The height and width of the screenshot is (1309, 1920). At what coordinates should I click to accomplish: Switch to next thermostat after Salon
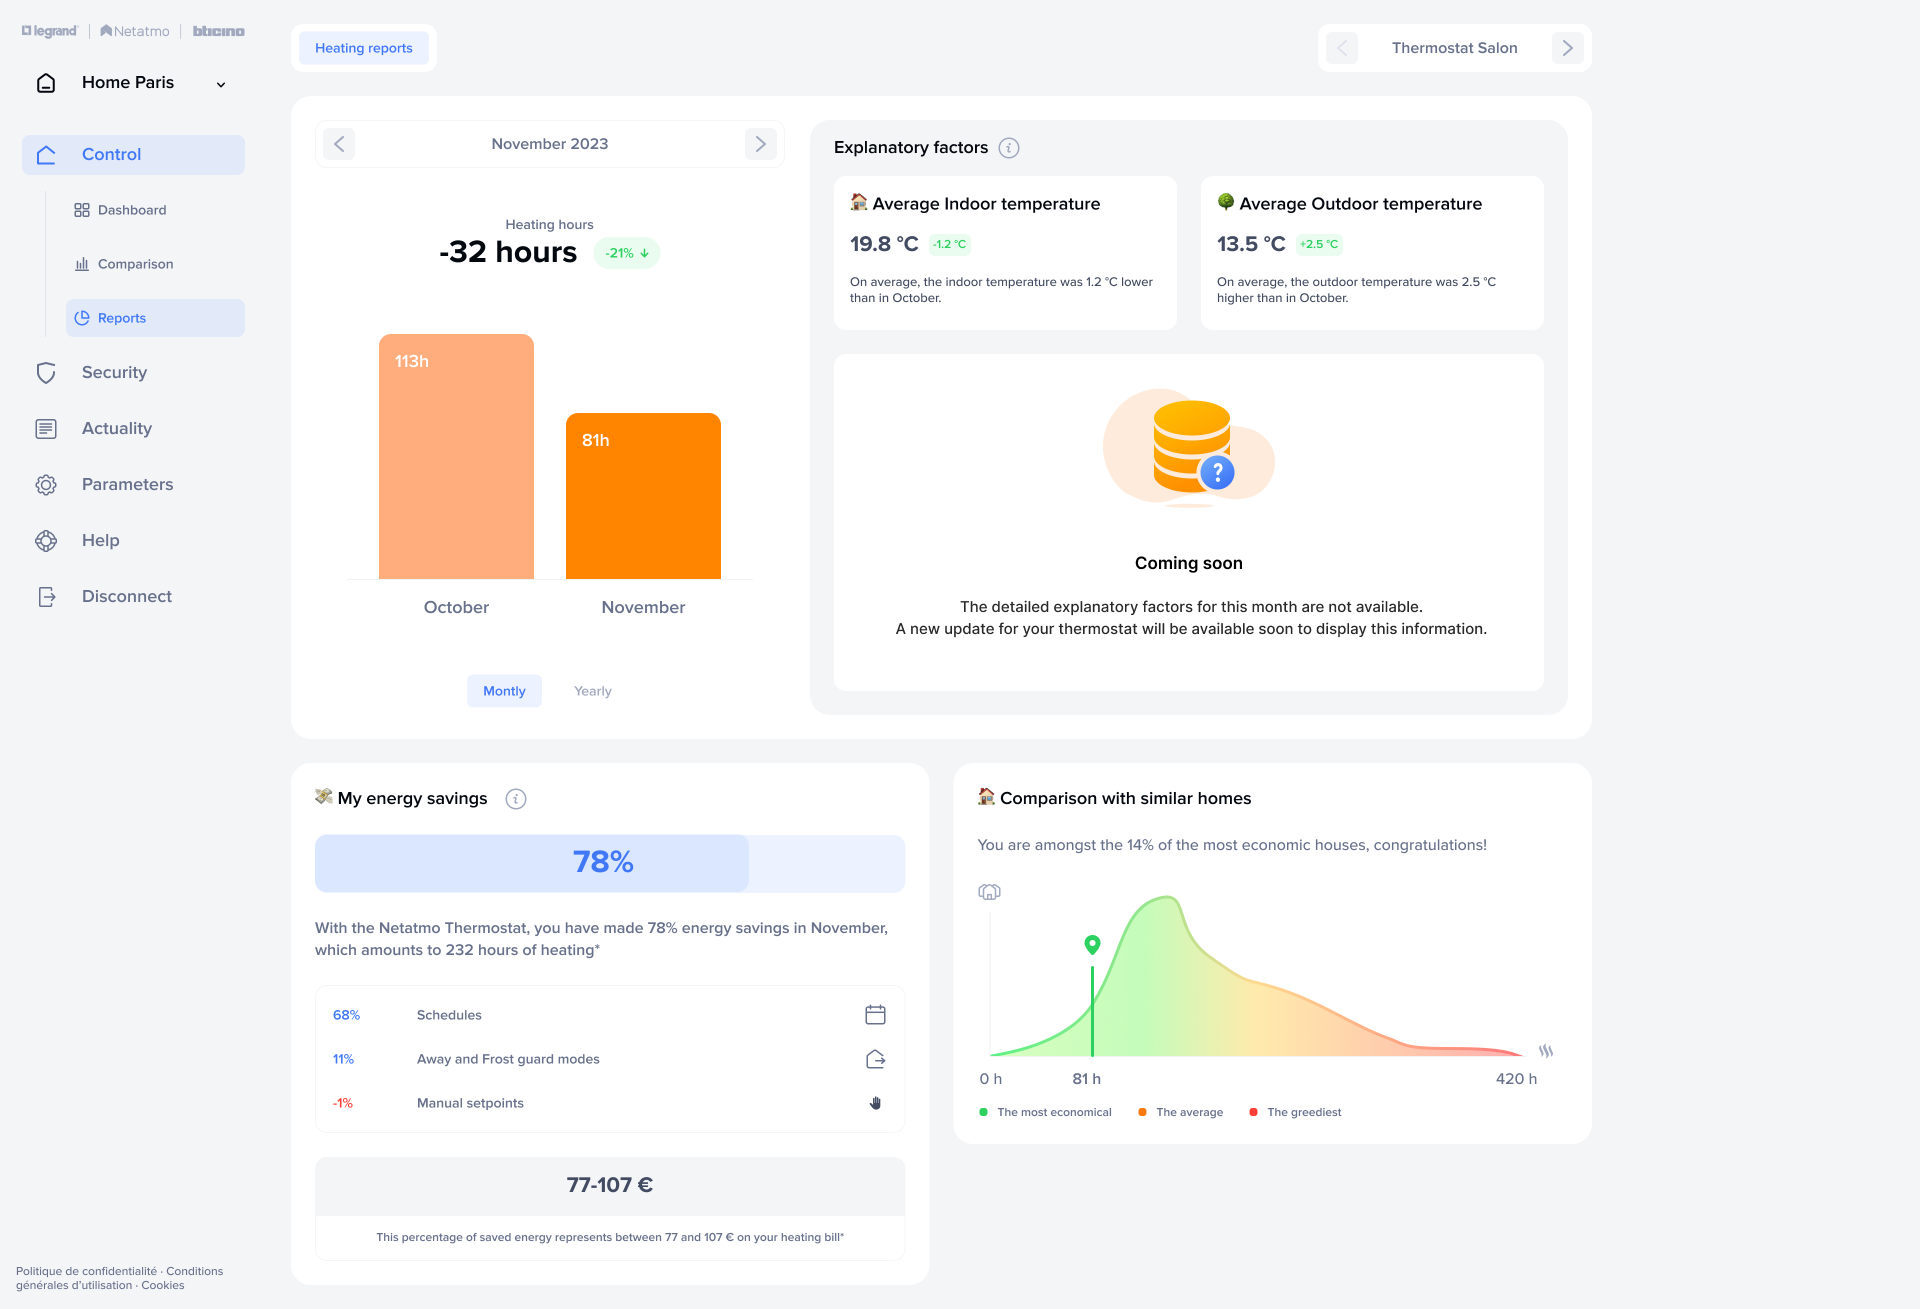1567,48
